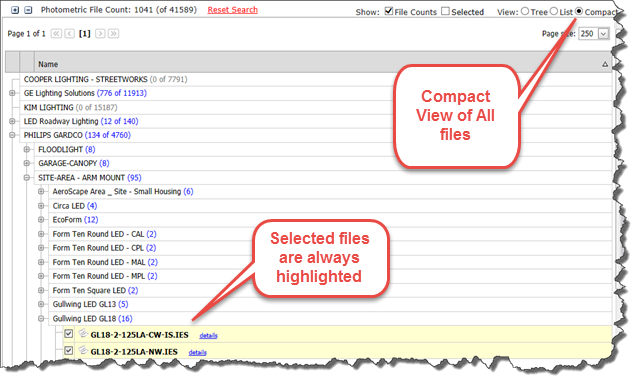Click LED Roadway Lighting label
Image resolution: width=640 pixels, height=384 pixels.
coord(61,121)
